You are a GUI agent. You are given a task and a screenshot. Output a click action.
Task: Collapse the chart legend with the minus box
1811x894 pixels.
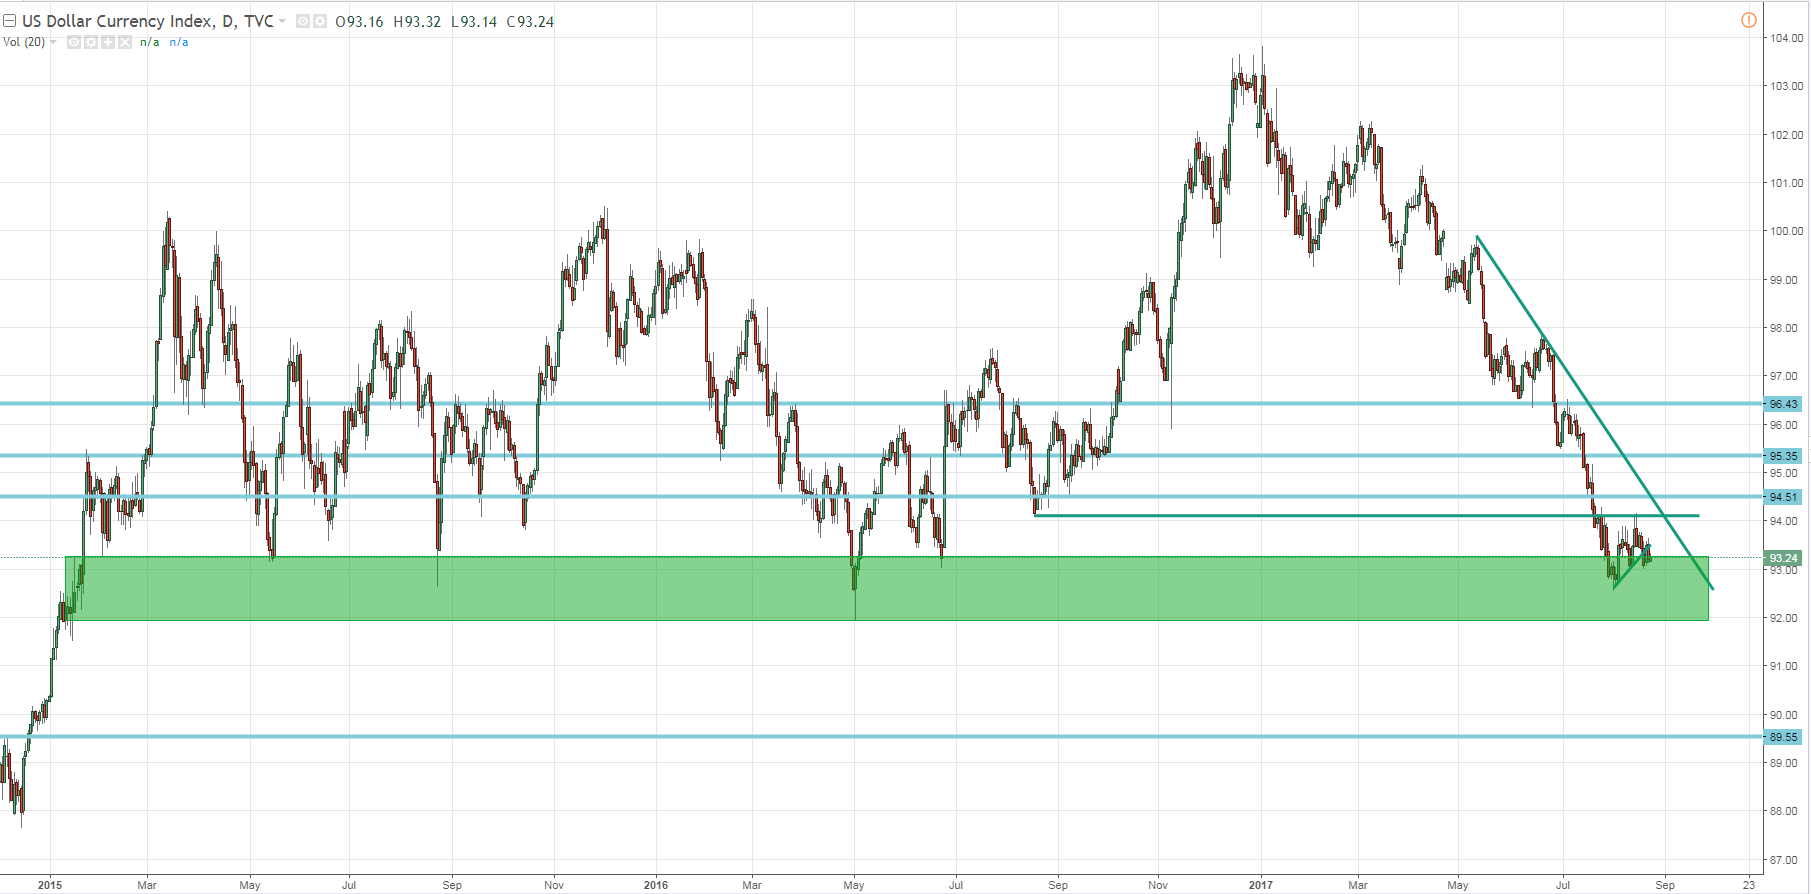(10, 21)
